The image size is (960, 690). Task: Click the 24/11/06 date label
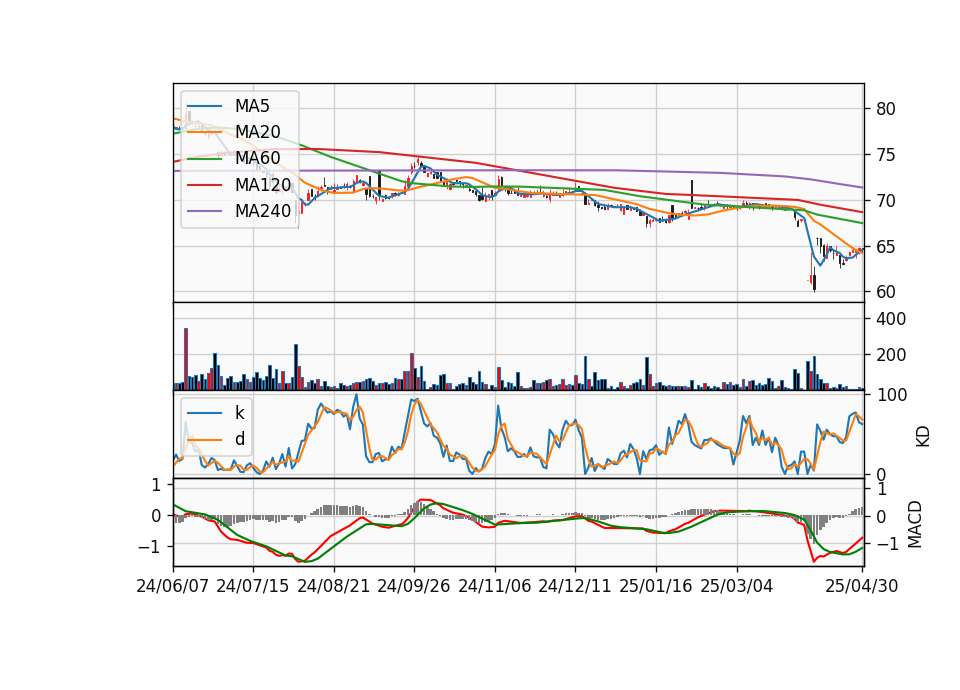click(495, 586)
